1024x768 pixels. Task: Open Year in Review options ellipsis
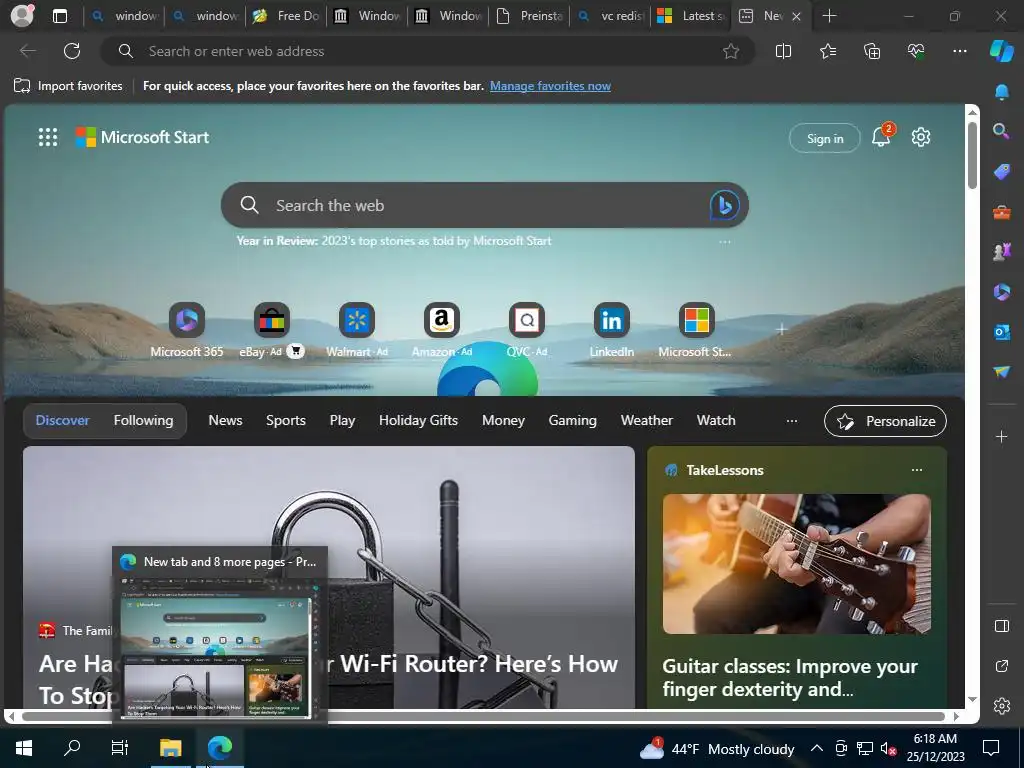point(724,241)
